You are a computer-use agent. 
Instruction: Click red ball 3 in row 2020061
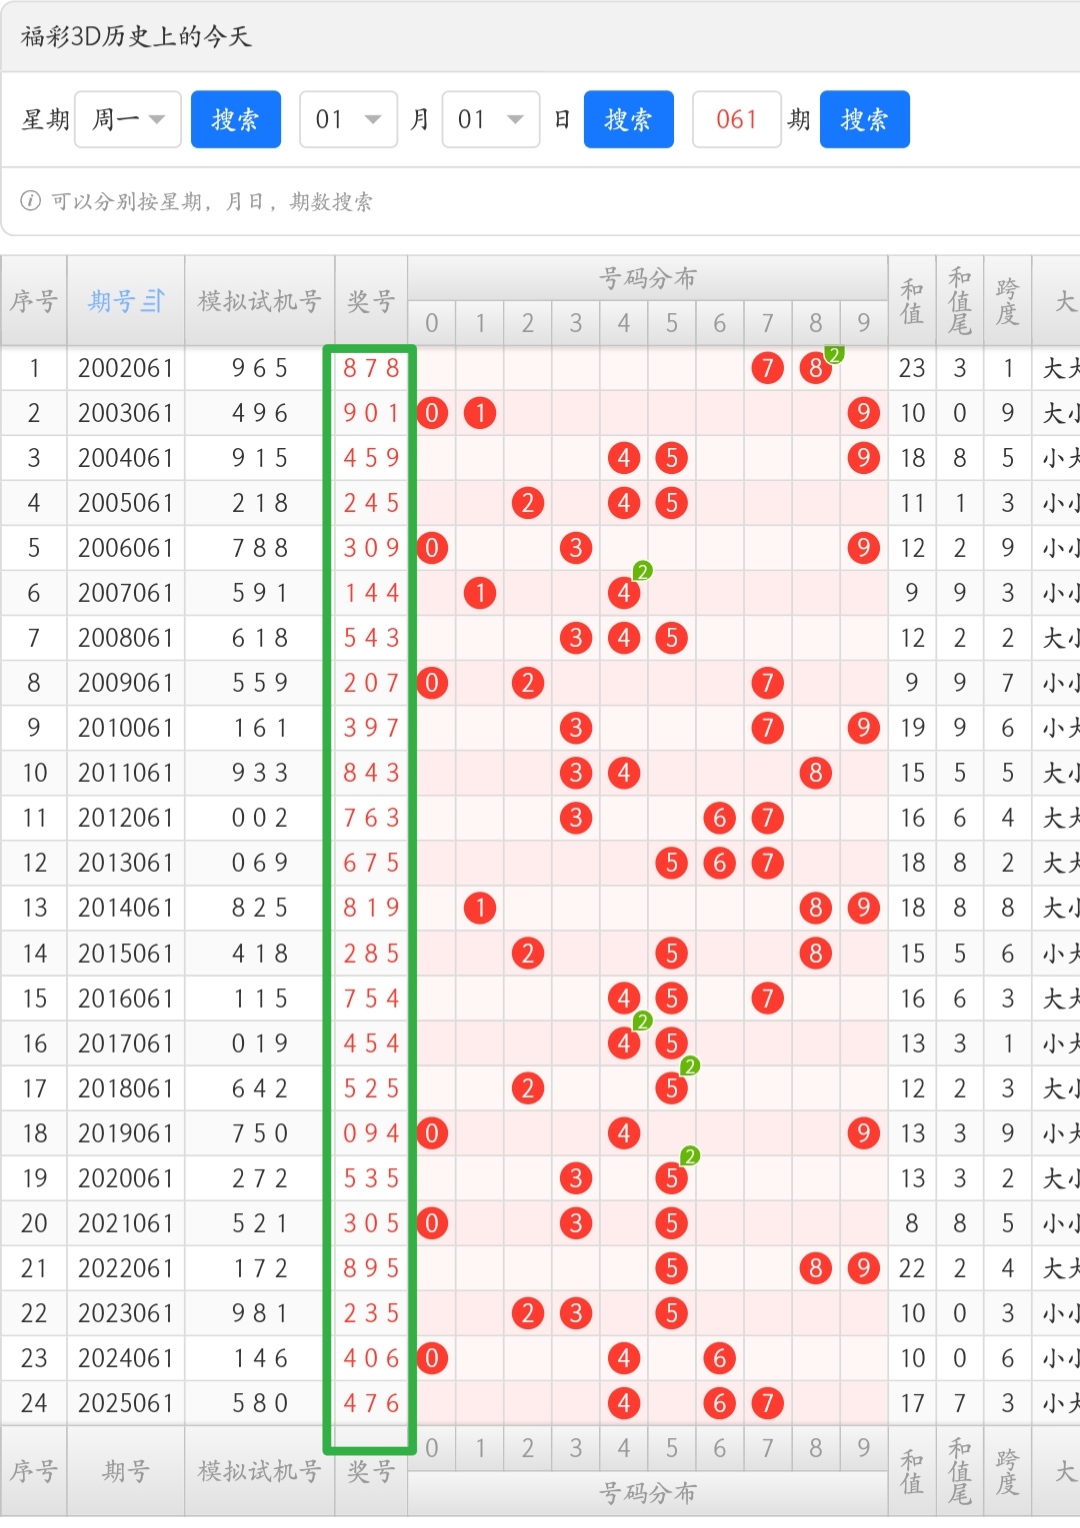(576, 1178)
